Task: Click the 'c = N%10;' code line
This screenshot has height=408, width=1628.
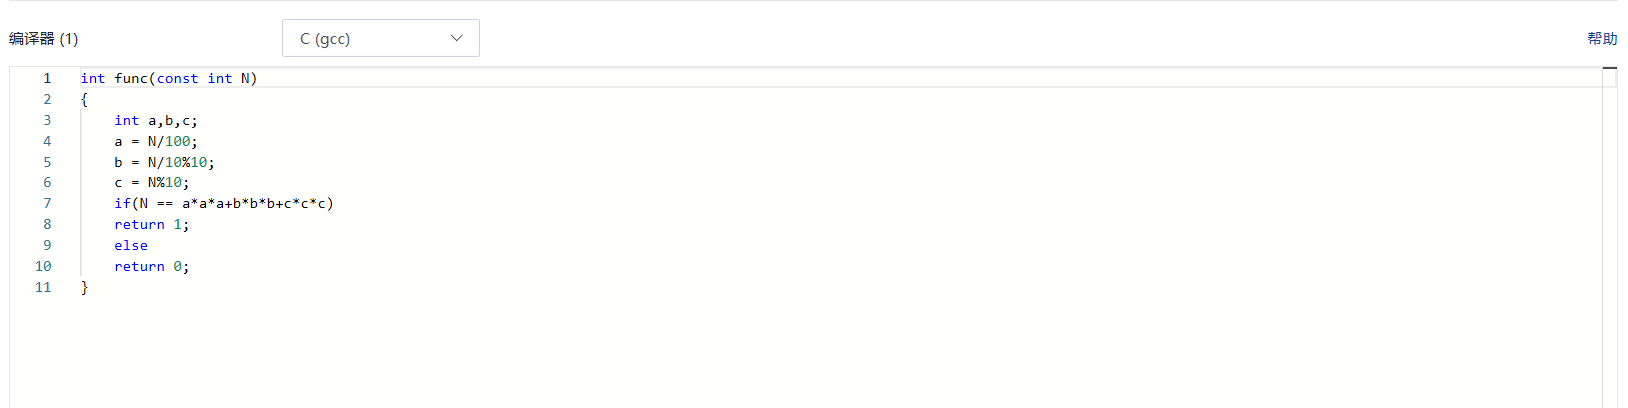Action: pos(152,183)
